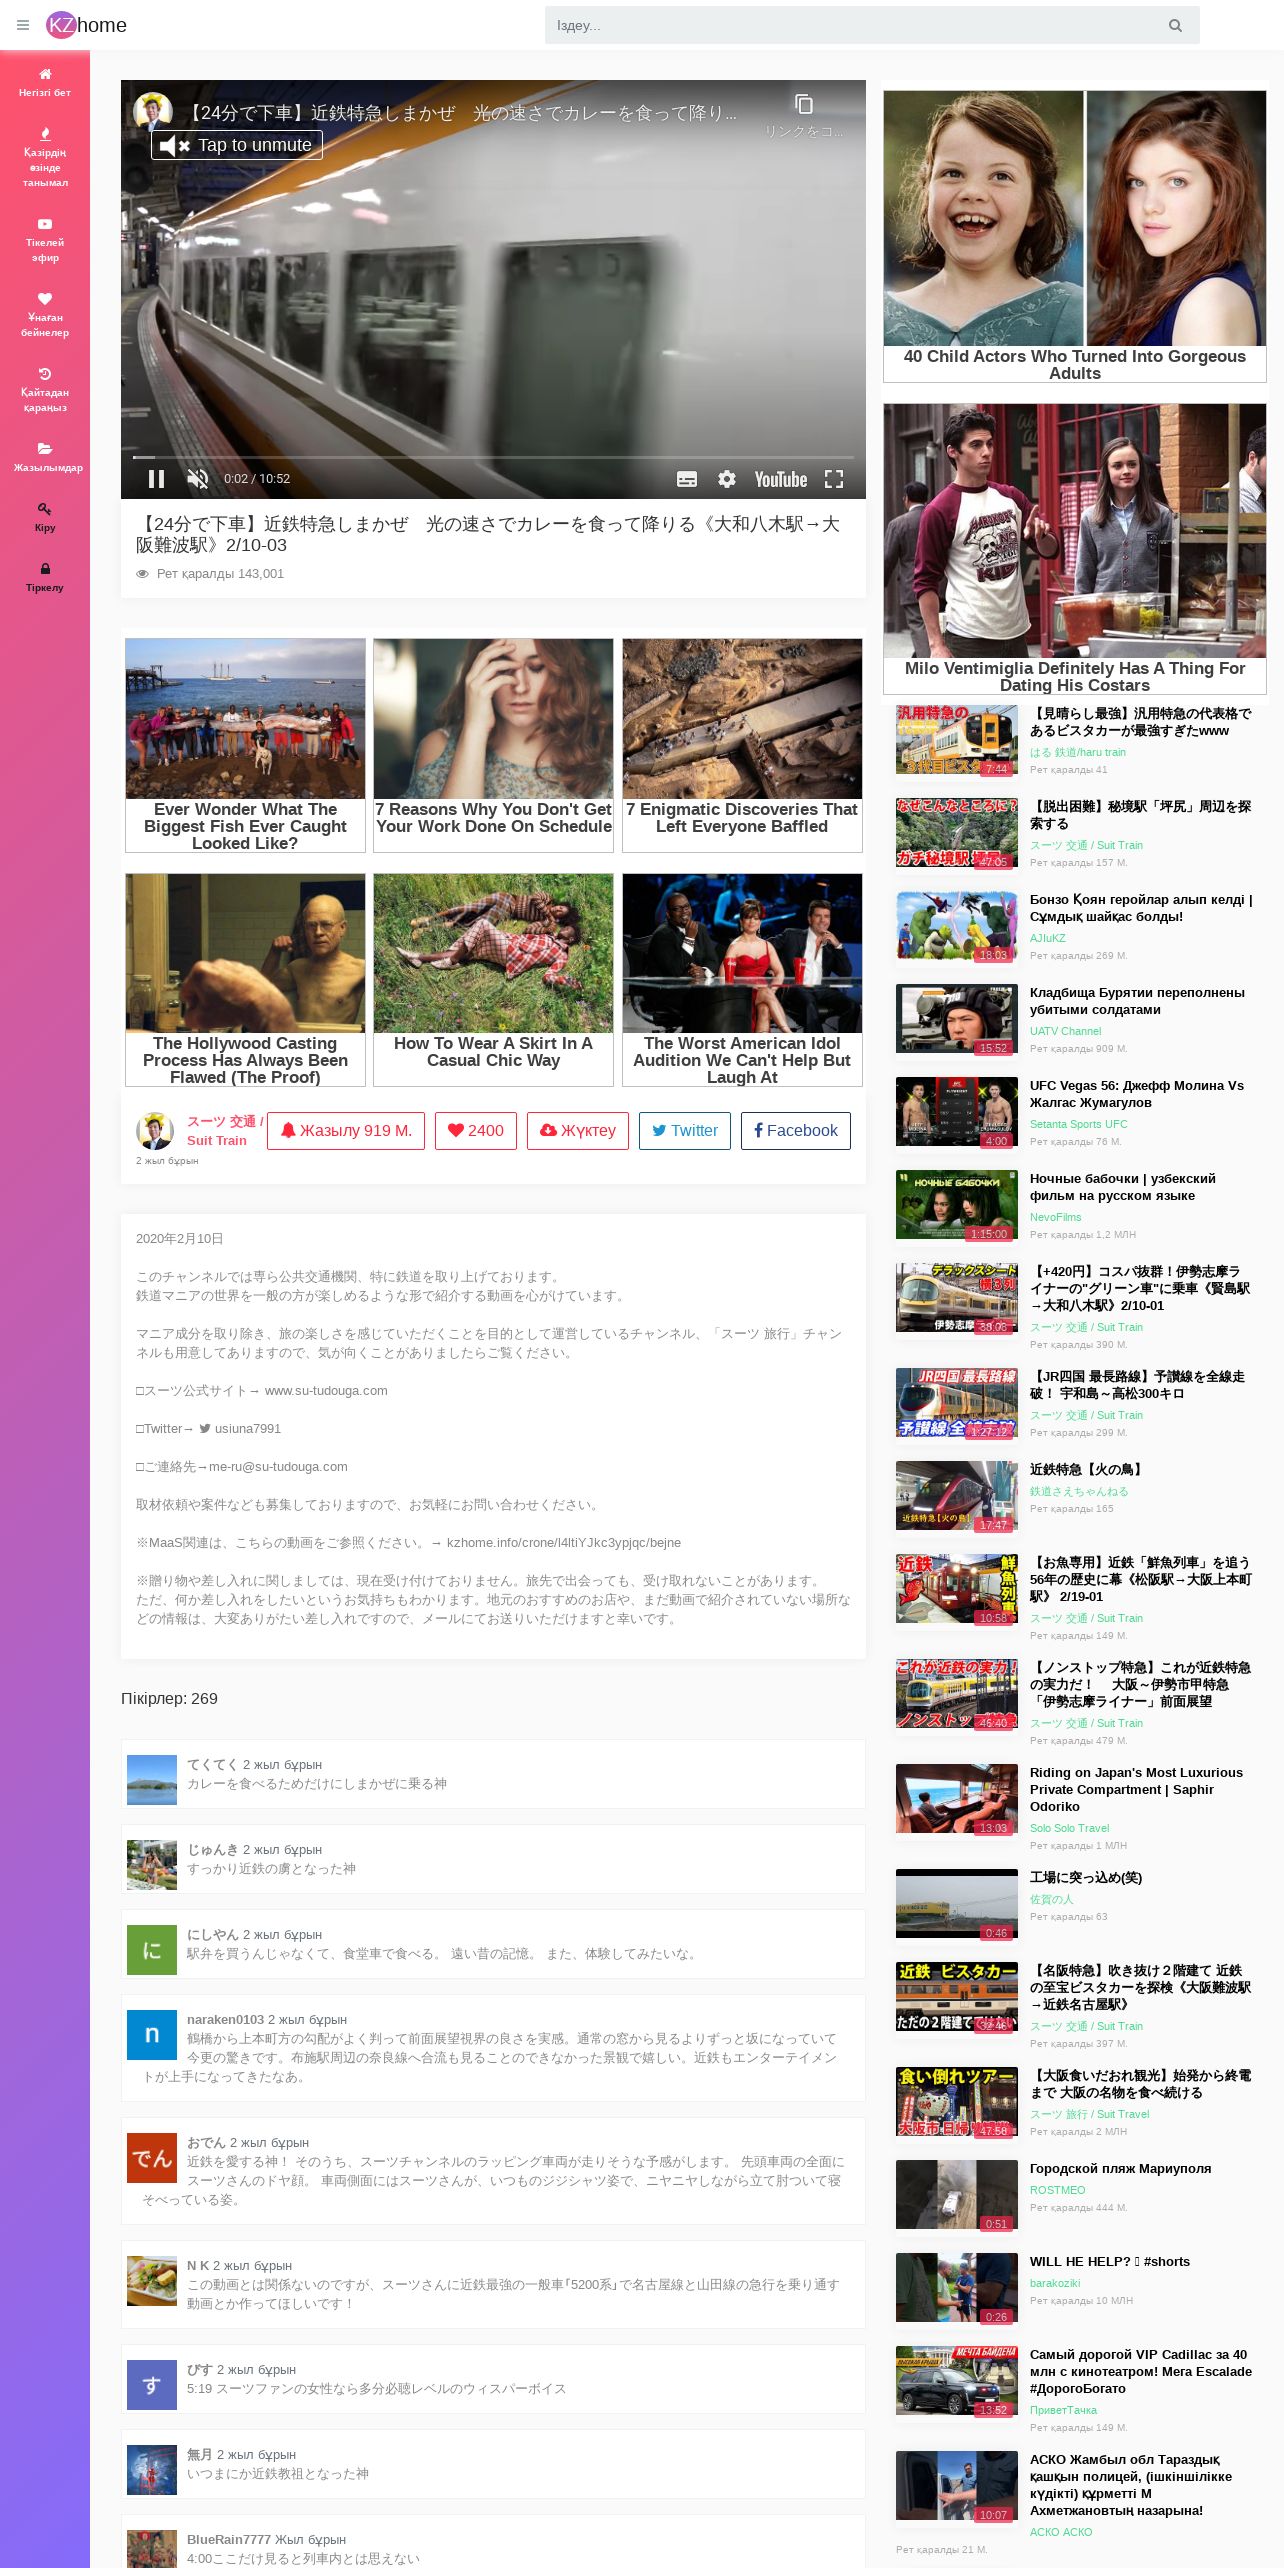Image resolution: width=1284 pixels, height=2568 pixels.
Task: Open Hollywood Casting Process ad
Action: 245,980
